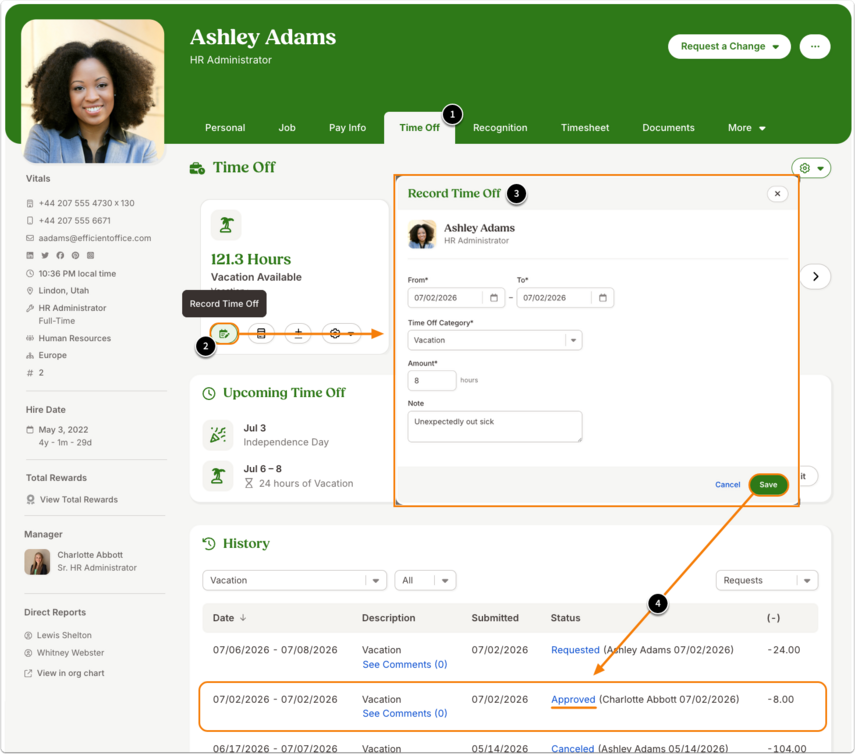Click the aadams@efficientoffice.com email address
Viewport: 855px width, 754px height.
[x=95, y=238]
